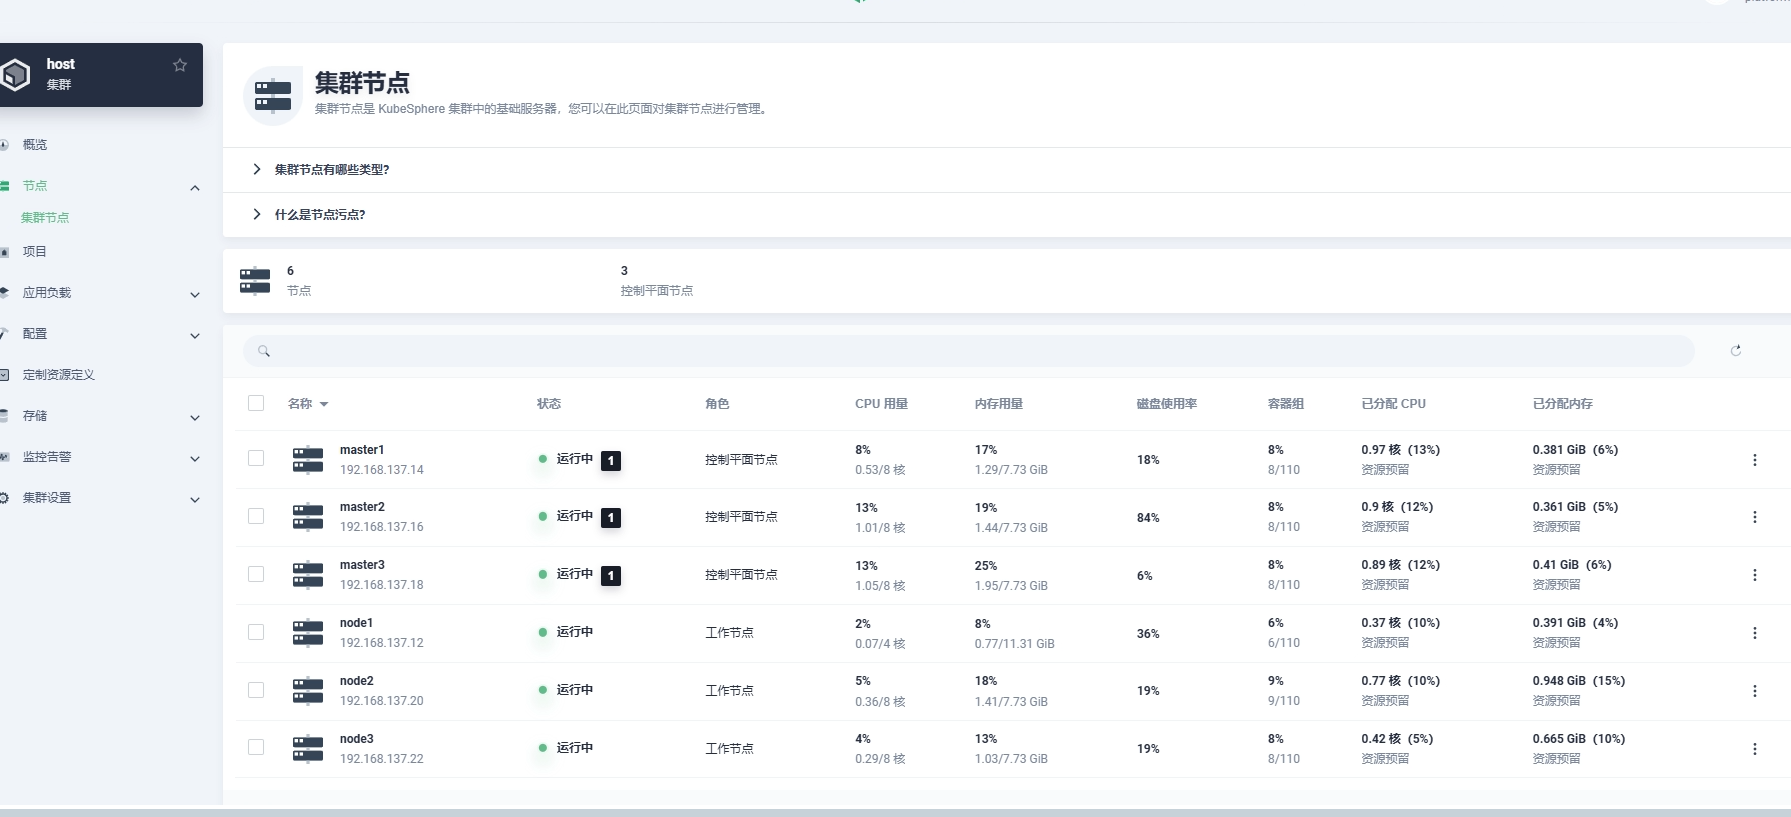Sort nodes by 名称 column arrow
Screen dimensions: 1791x817
pyautogui.click(x=324, y=405)
